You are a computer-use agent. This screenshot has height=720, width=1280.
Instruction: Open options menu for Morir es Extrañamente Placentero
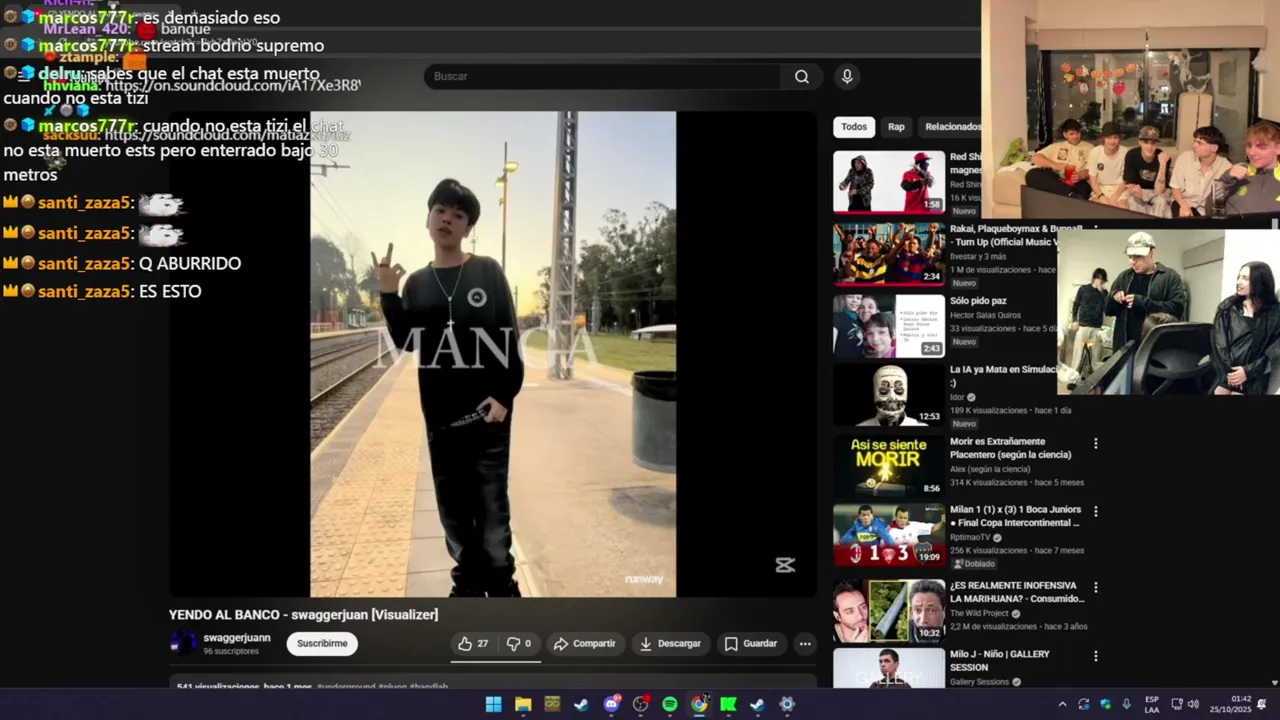coord(1096,443)
